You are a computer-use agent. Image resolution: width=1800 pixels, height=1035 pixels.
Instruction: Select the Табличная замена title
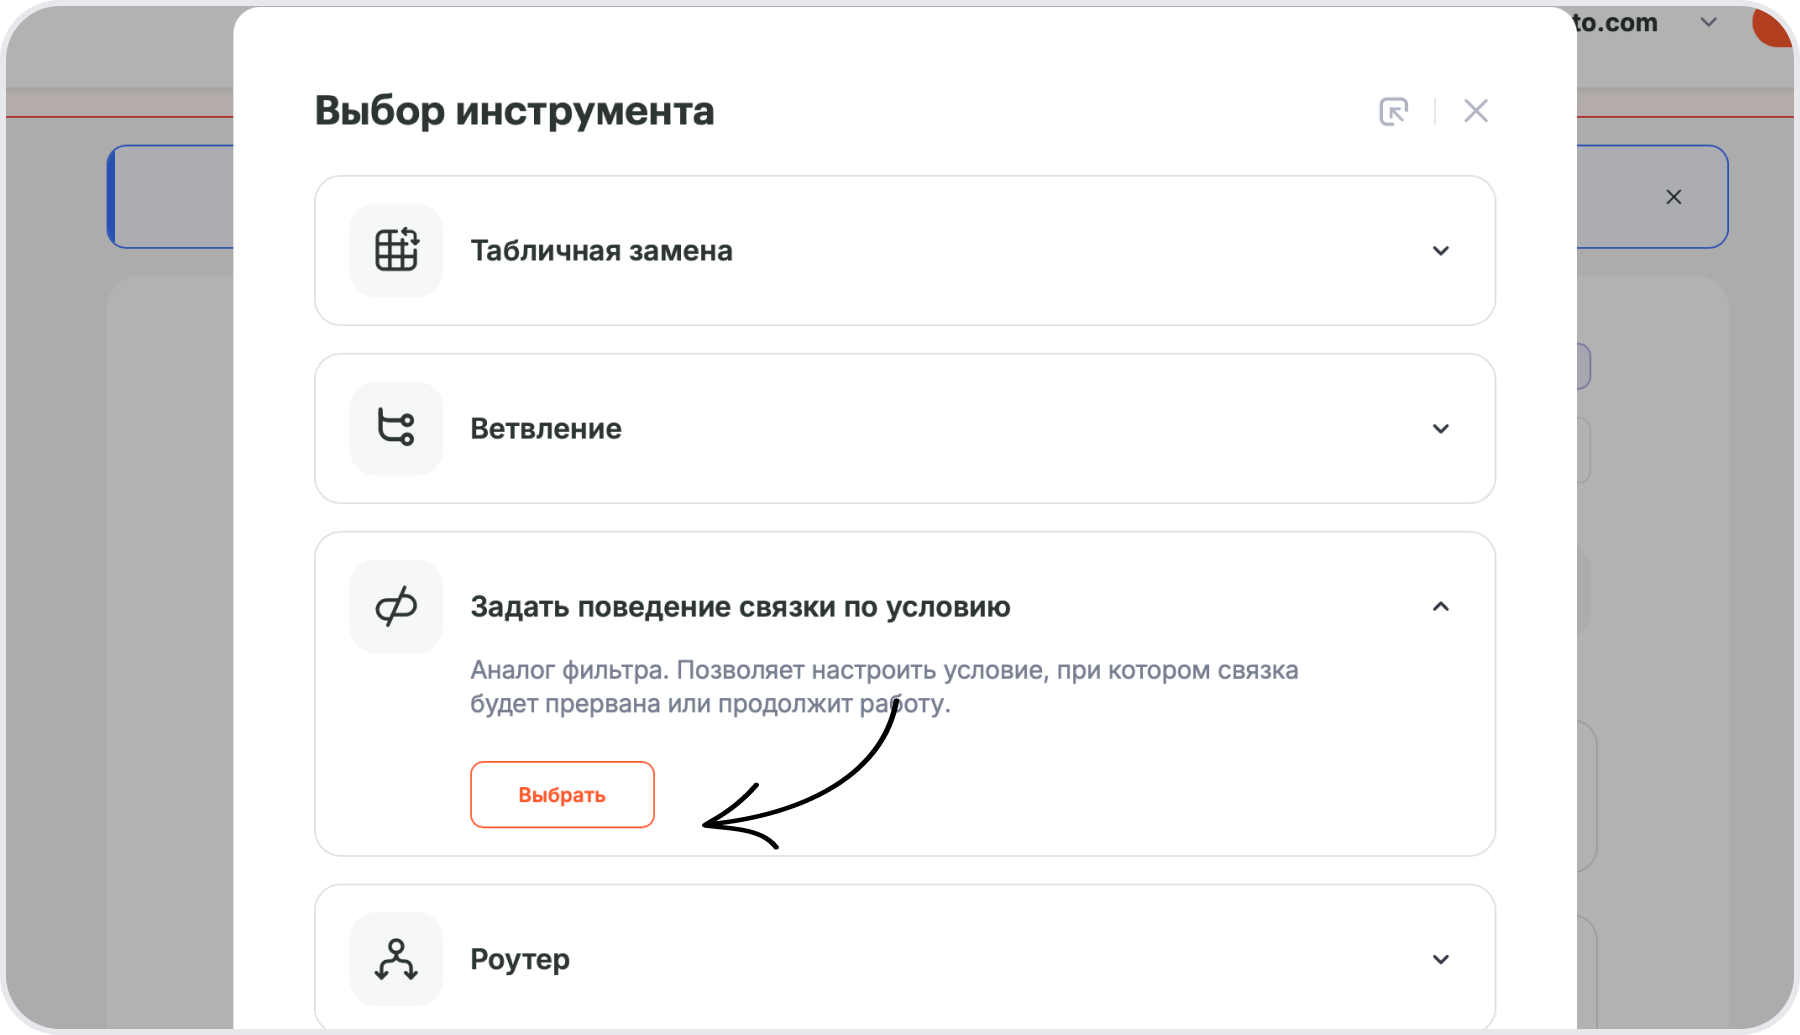(601, 251)
